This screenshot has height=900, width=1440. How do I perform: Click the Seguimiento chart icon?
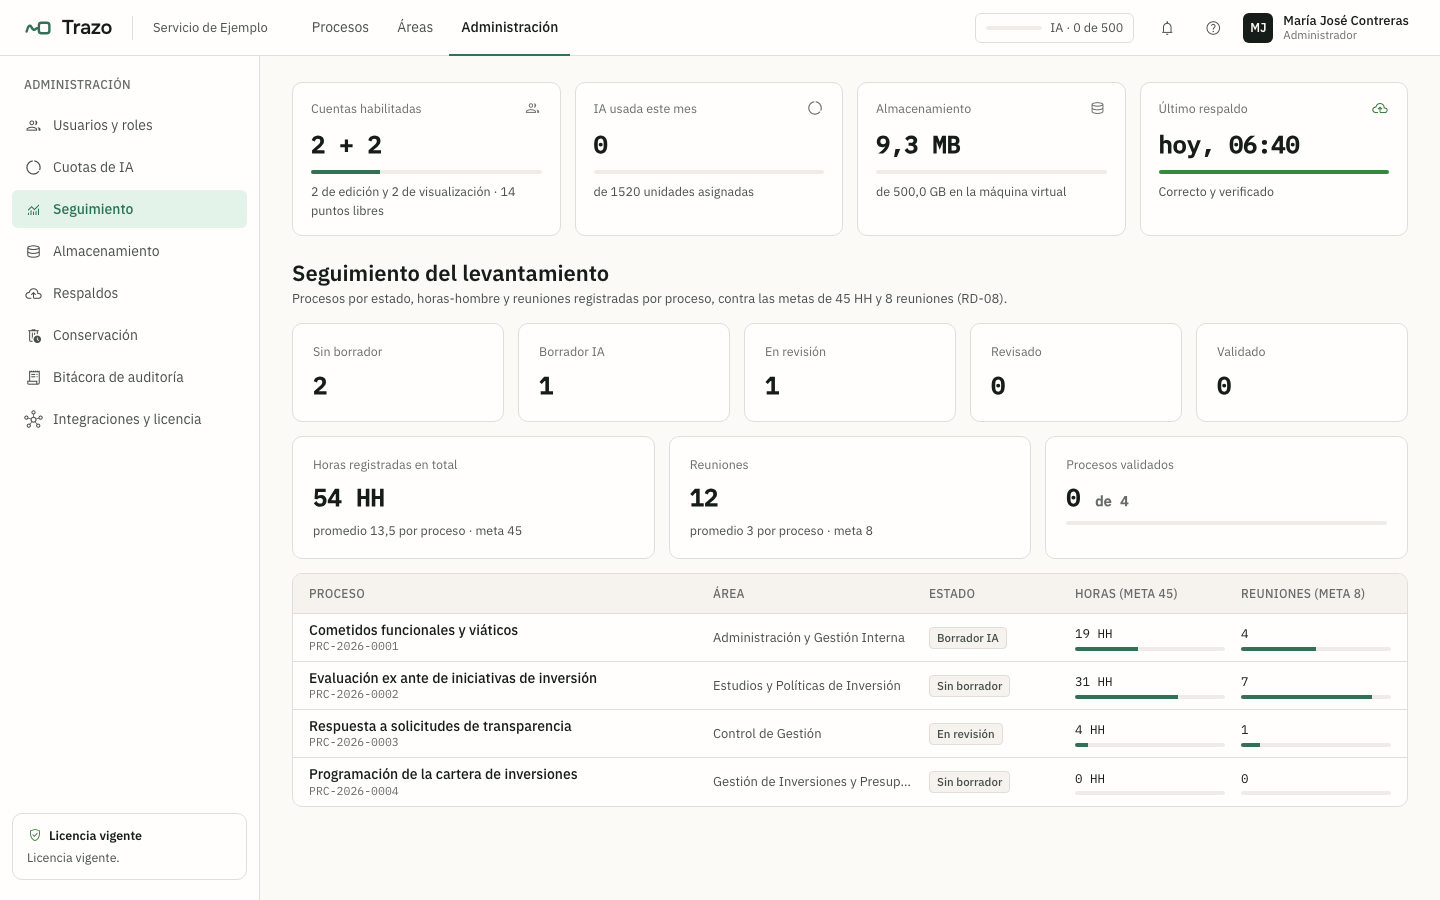(x=34, y=209)
